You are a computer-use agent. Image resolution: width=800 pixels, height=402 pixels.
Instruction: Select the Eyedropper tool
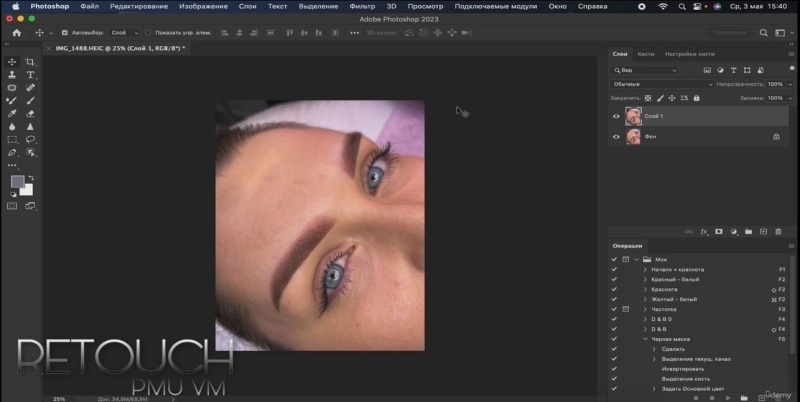click(12, 114)
